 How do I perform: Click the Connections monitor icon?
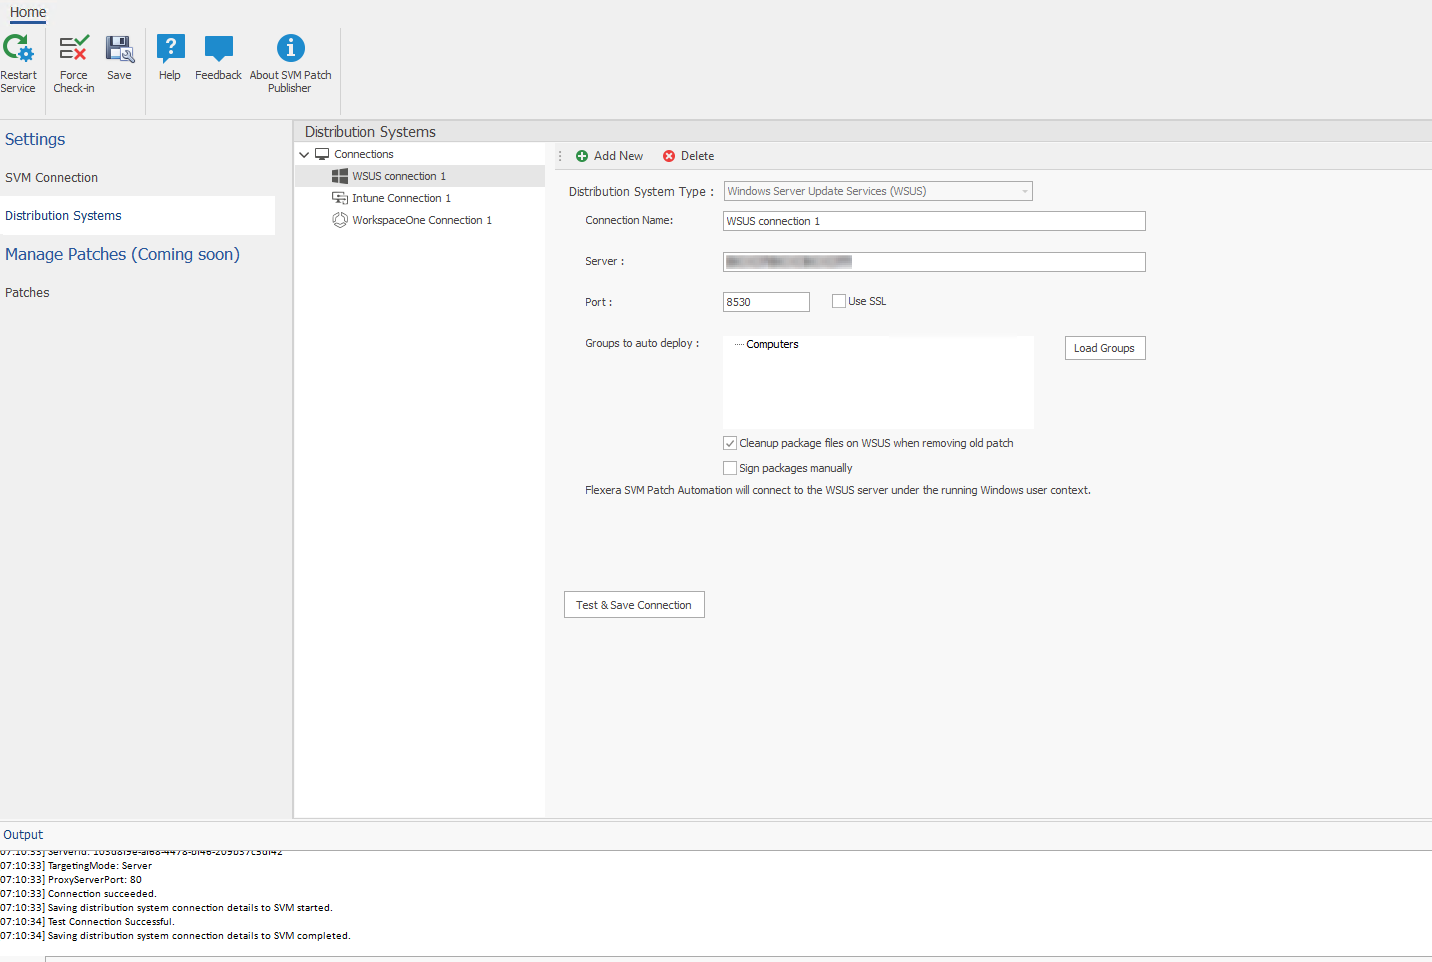click(x=322, y=154)
